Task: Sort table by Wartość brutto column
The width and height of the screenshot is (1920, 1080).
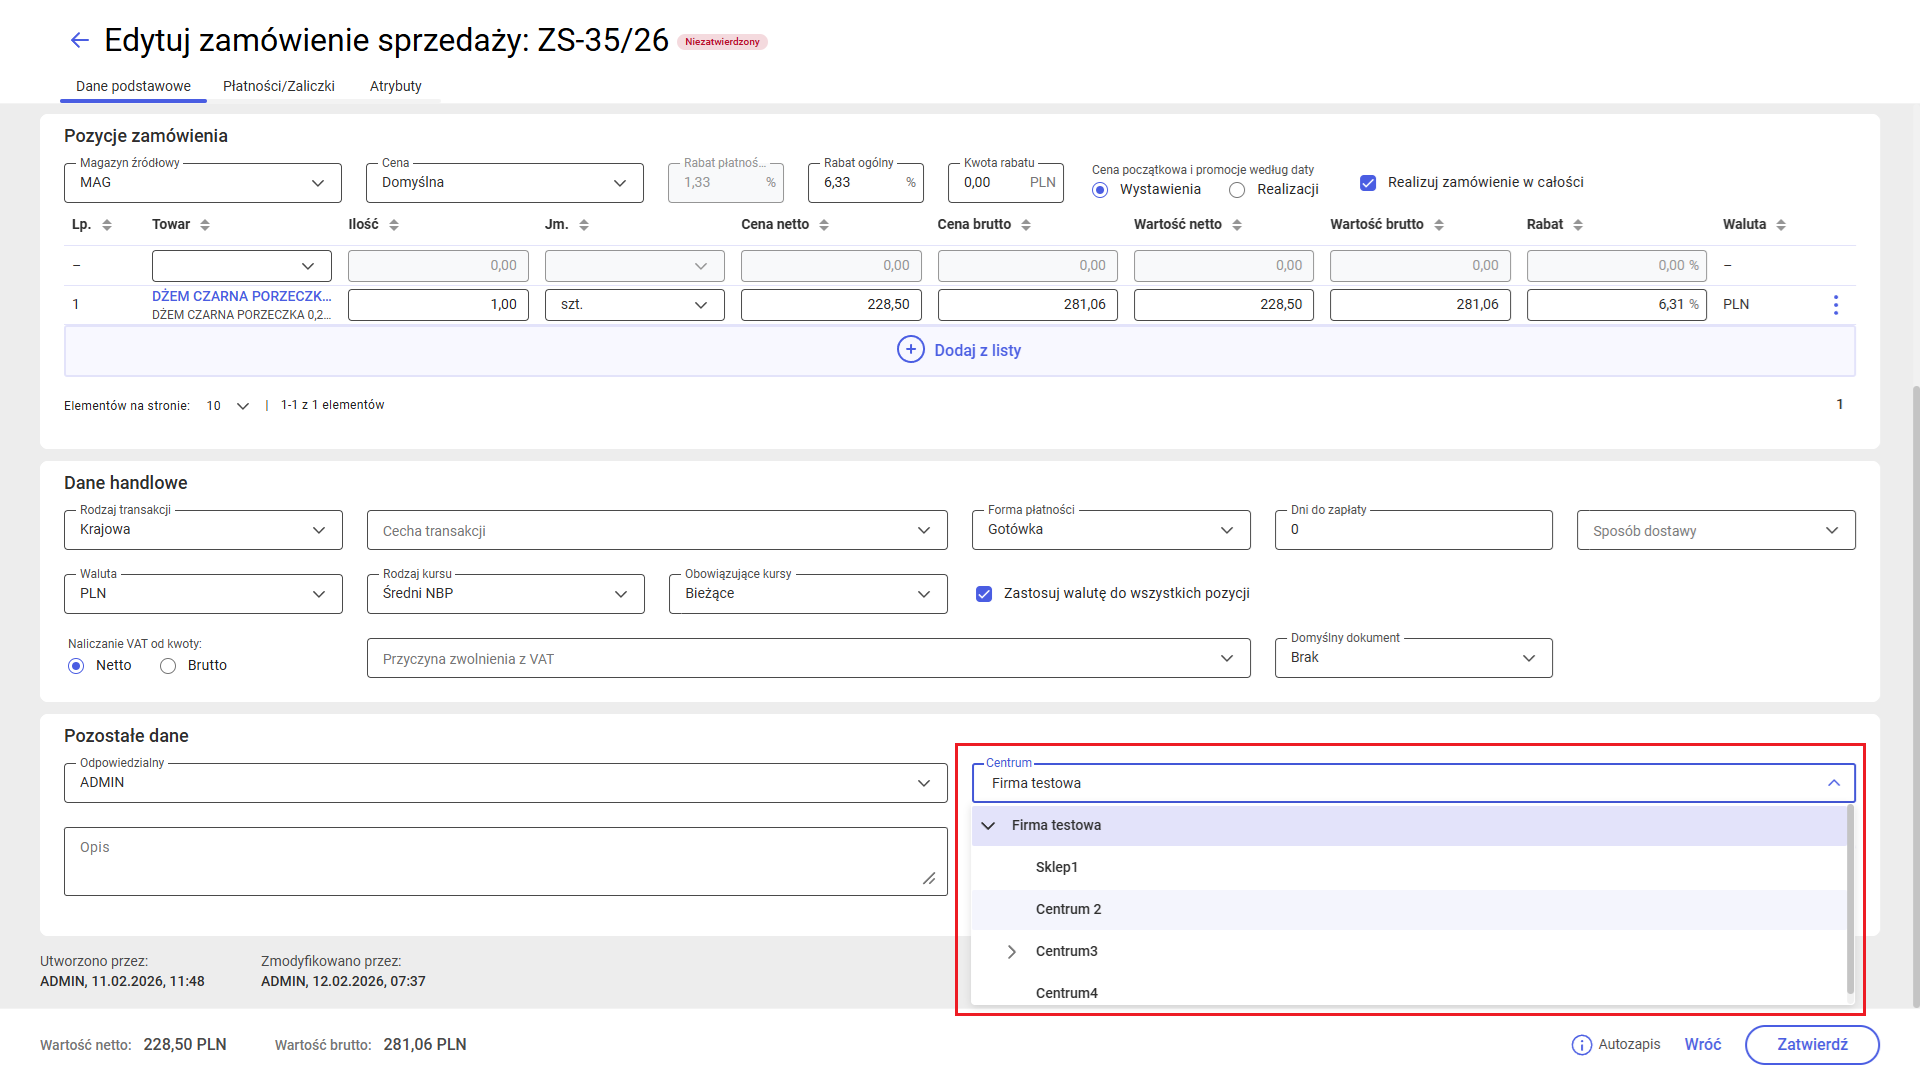Action: tap(1439, 225)
